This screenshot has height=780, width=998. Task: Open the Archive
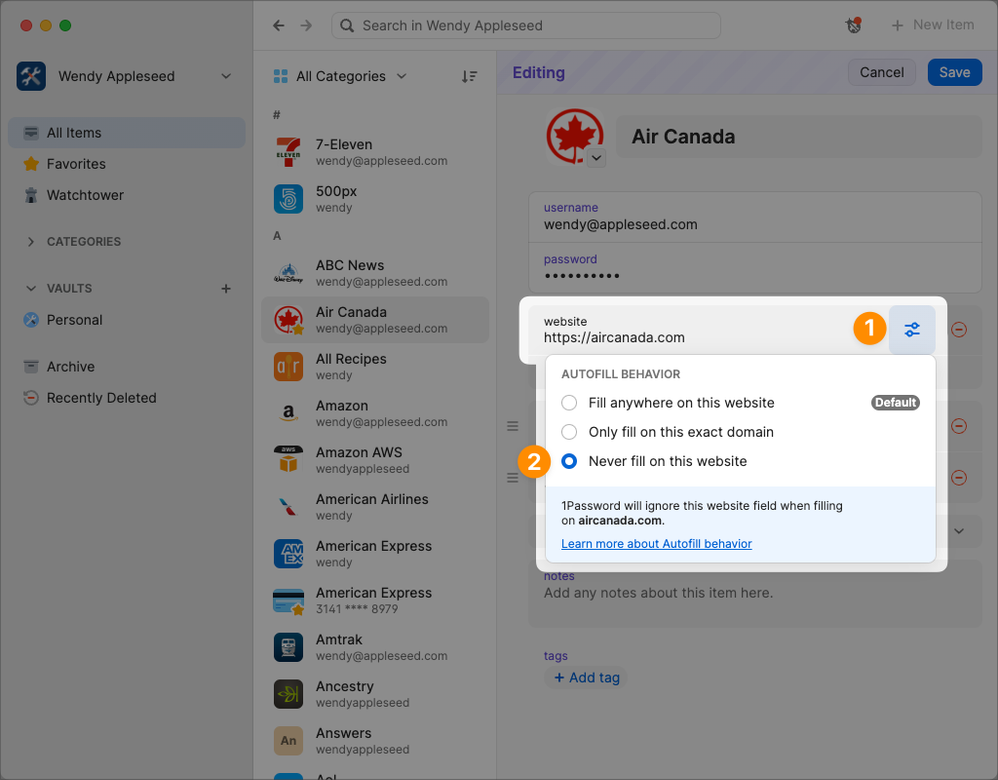[127, 367]
